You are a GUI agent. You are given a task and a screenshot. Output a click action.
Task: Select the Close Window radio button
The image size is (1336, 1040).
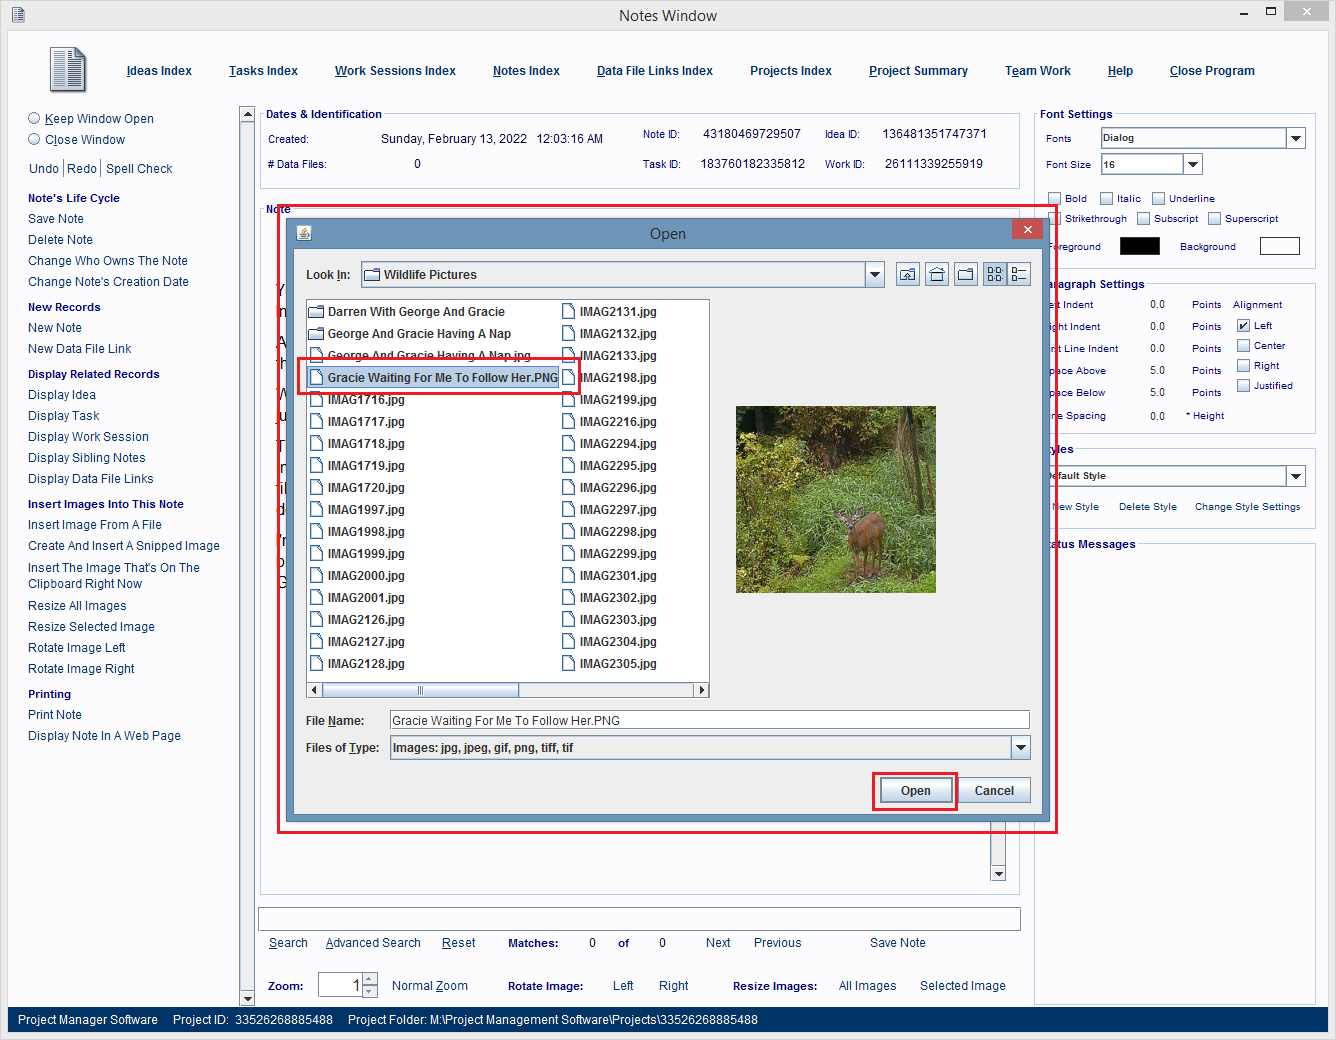[x=34, y=139]
